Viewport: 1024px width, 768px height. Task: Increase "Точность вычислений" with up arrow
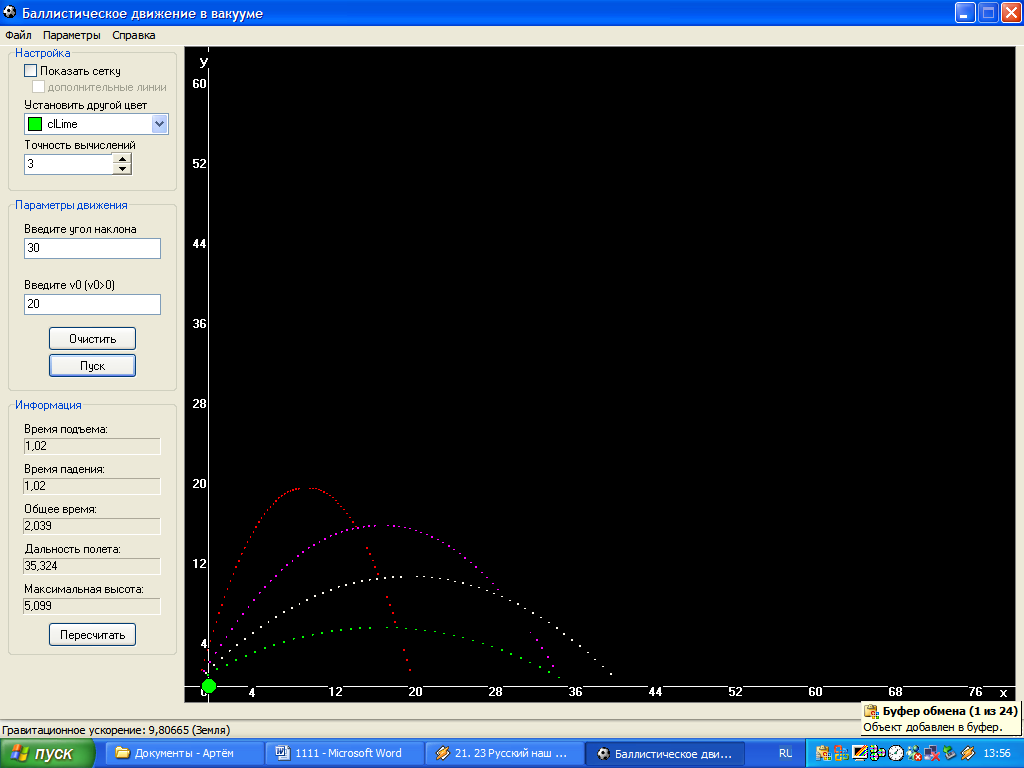(122, 158)
